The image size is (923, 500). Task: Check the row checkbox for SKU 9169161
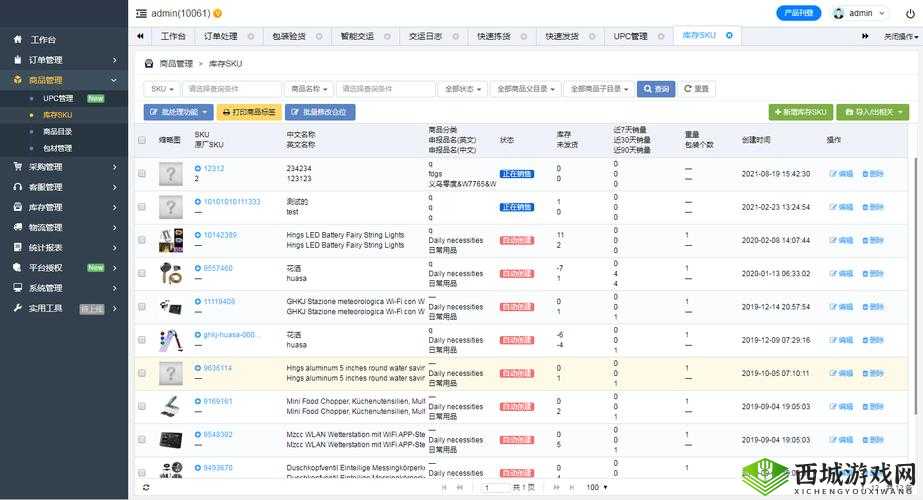142,406
